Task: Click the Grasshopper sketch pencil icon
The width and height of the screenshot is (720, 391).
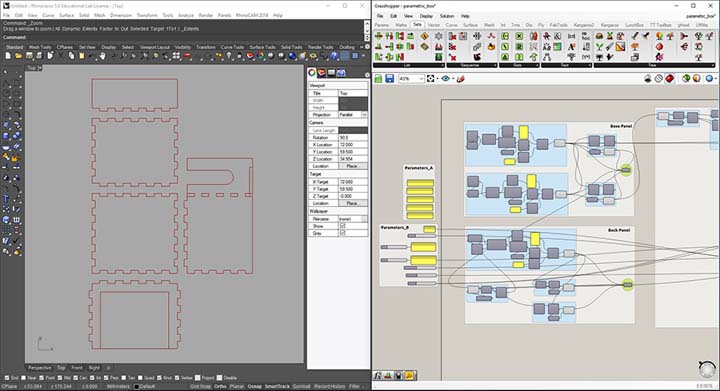Action: [461, 79]
